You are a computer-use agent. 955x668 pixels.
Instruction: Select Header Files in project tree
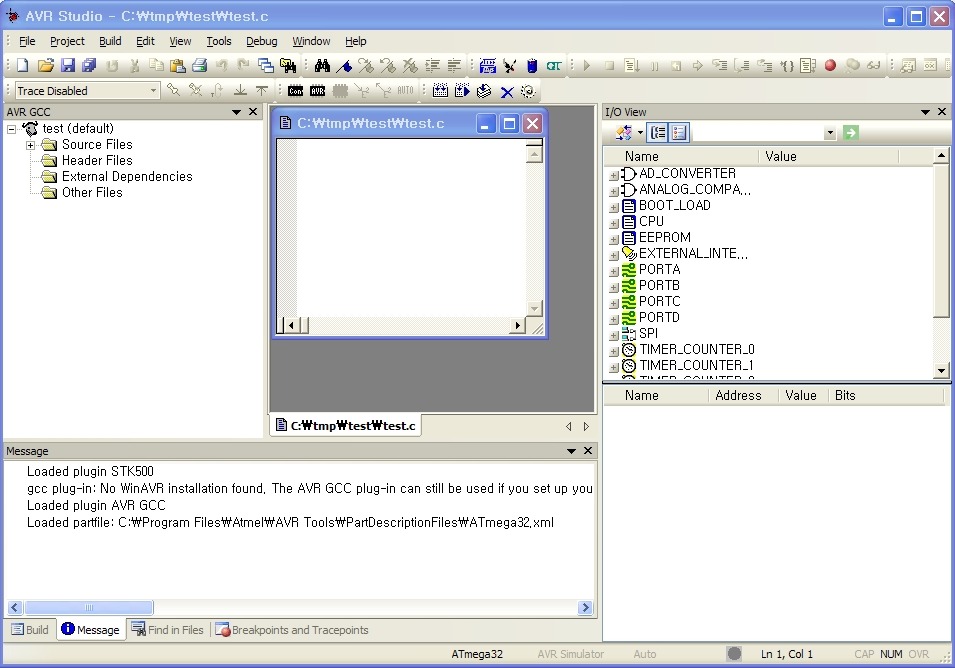click(96, 160)
